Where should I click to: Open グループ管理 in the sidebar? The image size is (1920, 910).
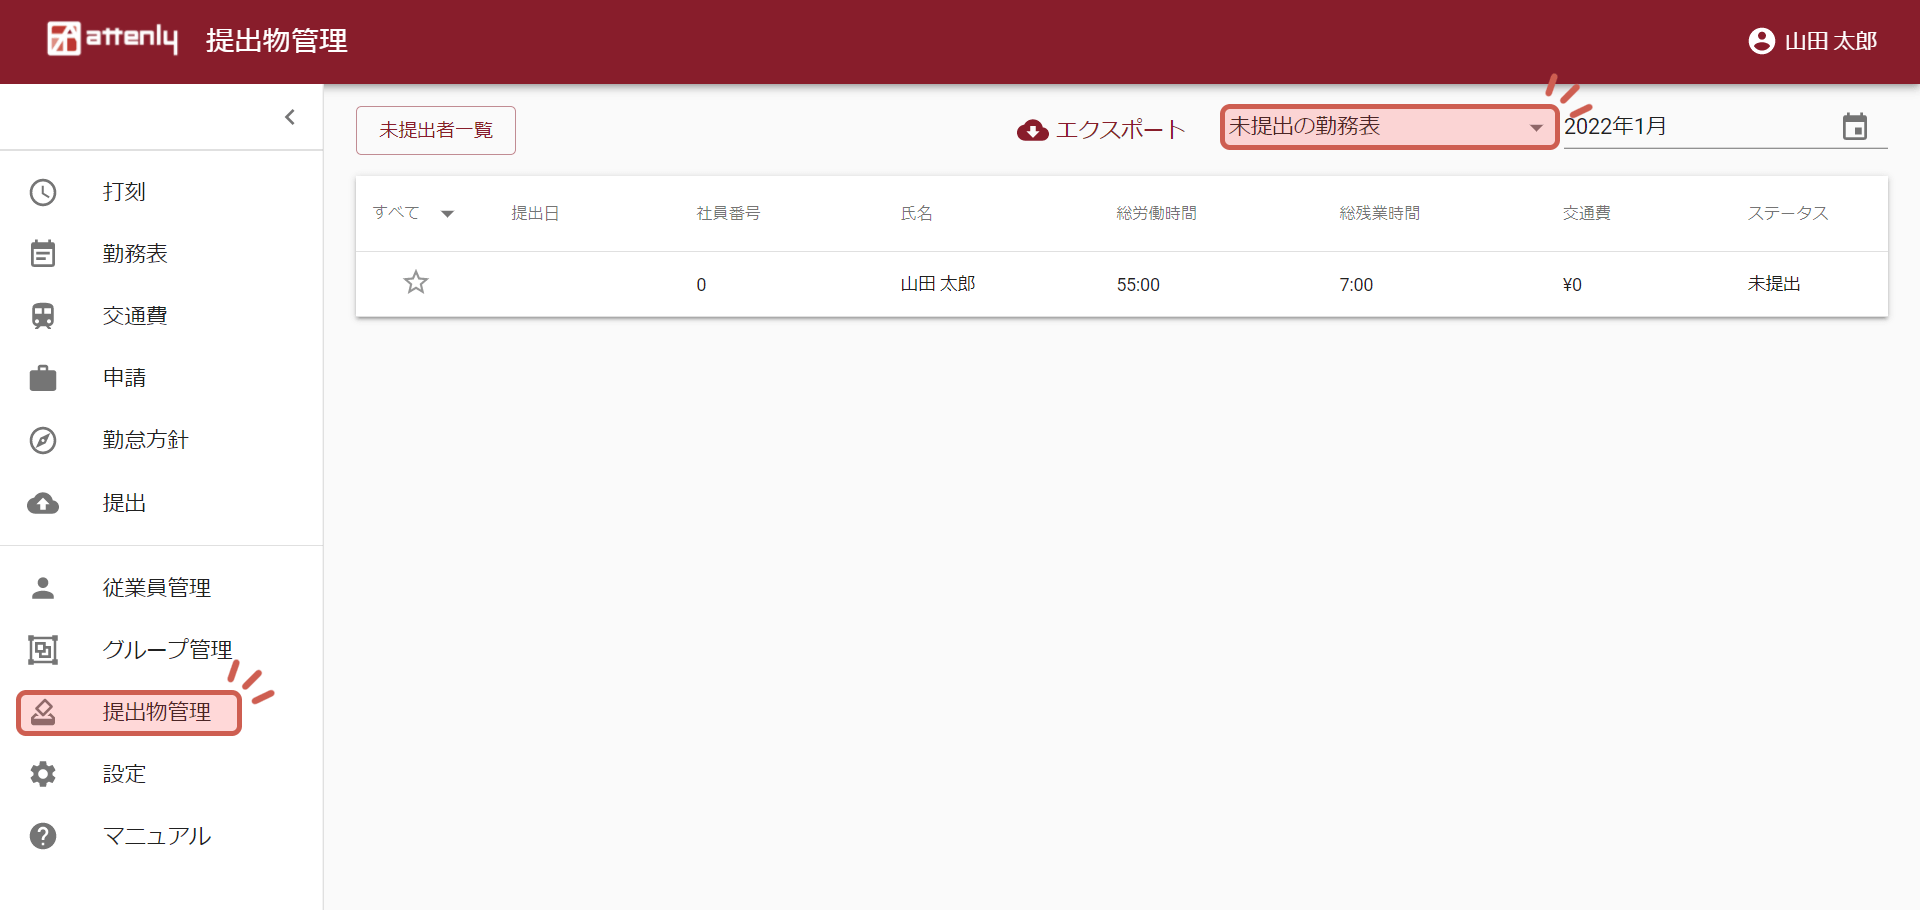coord(166,650)
